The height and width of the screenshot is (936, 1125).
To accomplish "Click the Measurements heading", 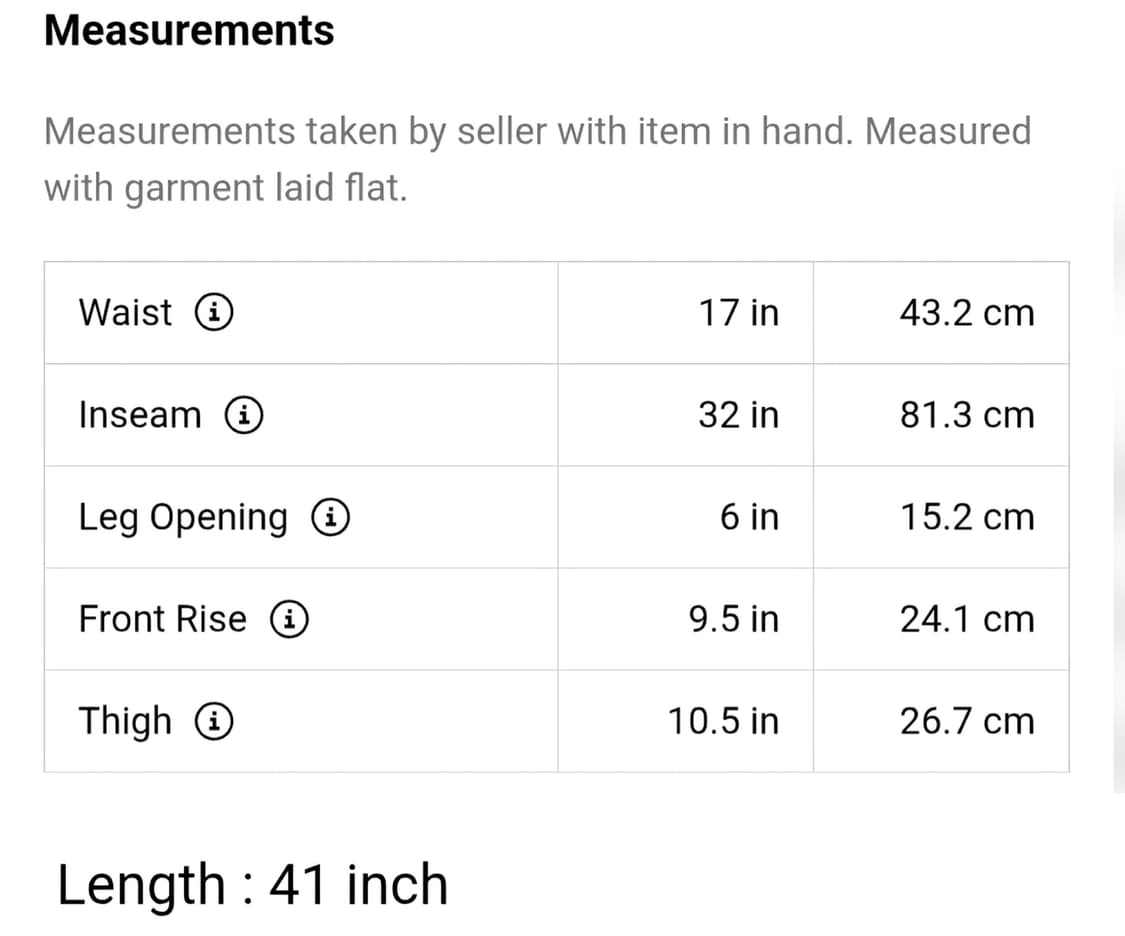I will pyautogui.click(x=189, y=30).
